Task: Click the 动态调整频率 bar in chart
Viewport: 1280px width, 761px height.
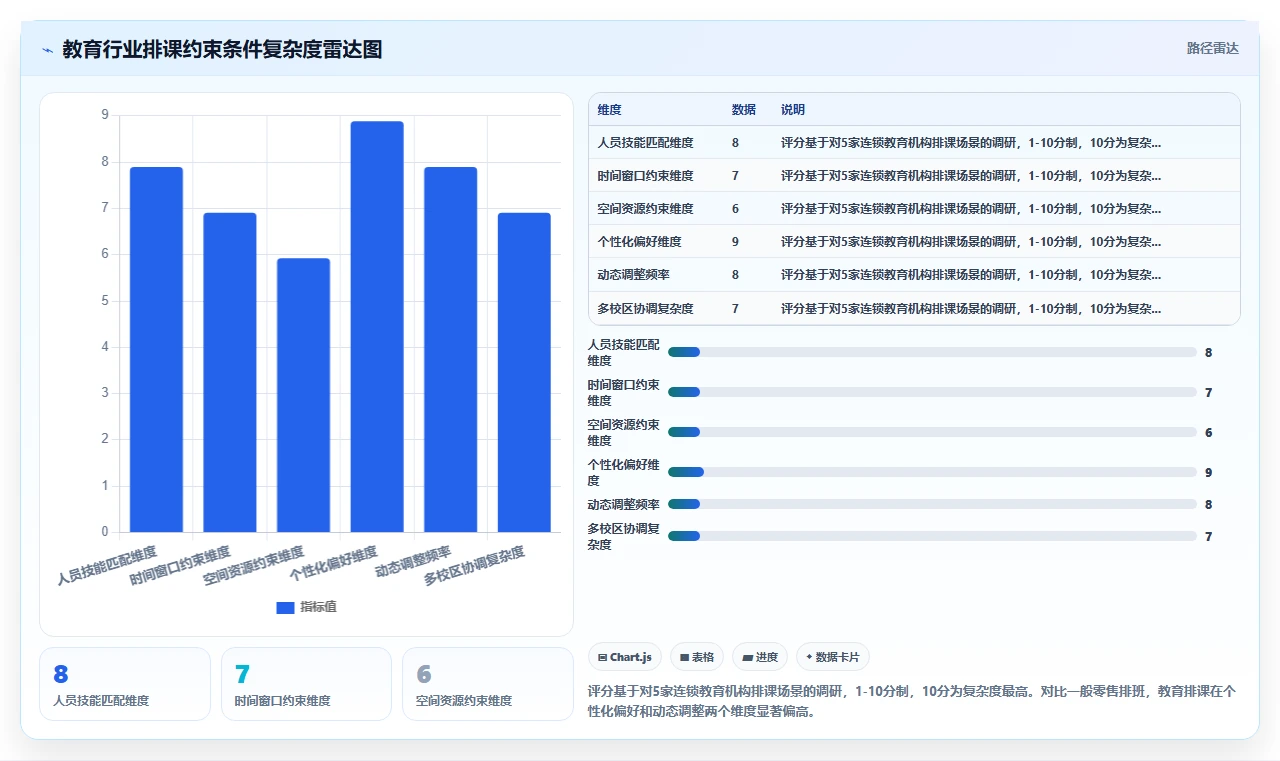Action: tap(450, 349)
